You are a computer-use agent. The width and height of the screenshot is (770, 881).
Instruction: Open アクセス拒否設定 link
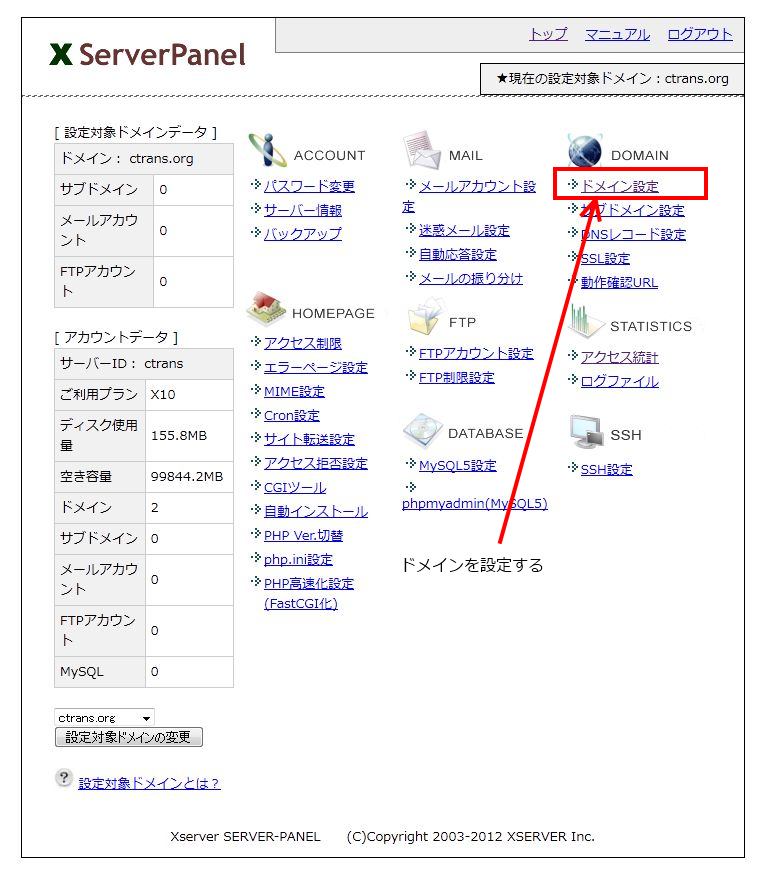(316, 464)
